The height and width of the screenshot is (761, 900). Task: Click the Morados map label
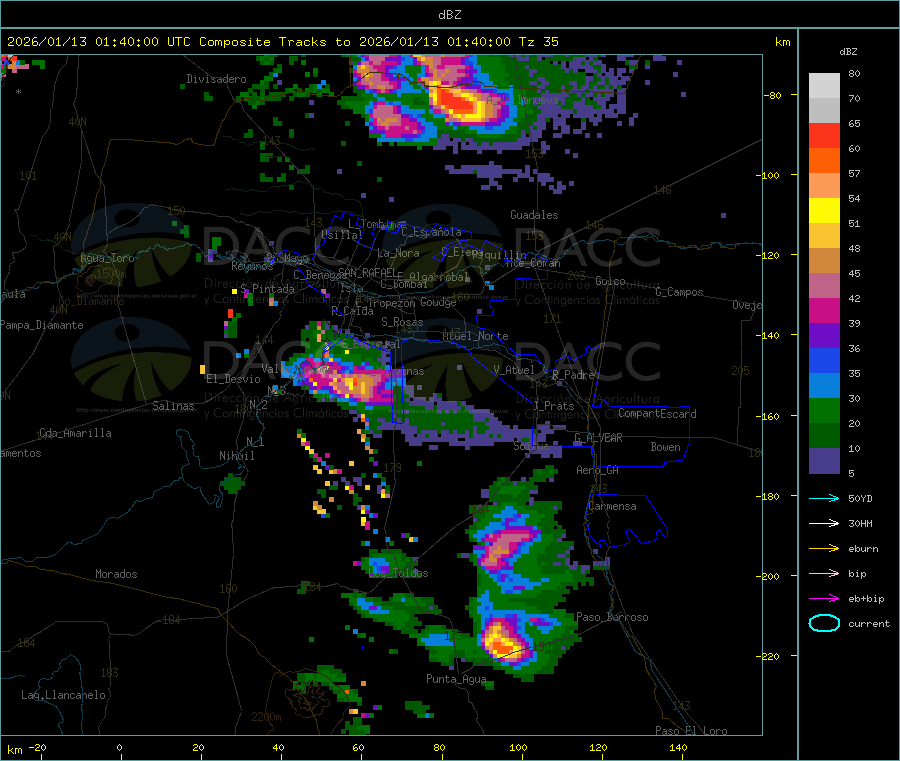(x=116, y=574)
